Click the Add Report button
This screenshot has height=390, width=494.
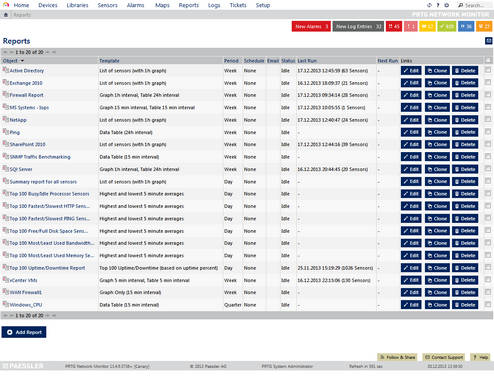pos(24,332)
